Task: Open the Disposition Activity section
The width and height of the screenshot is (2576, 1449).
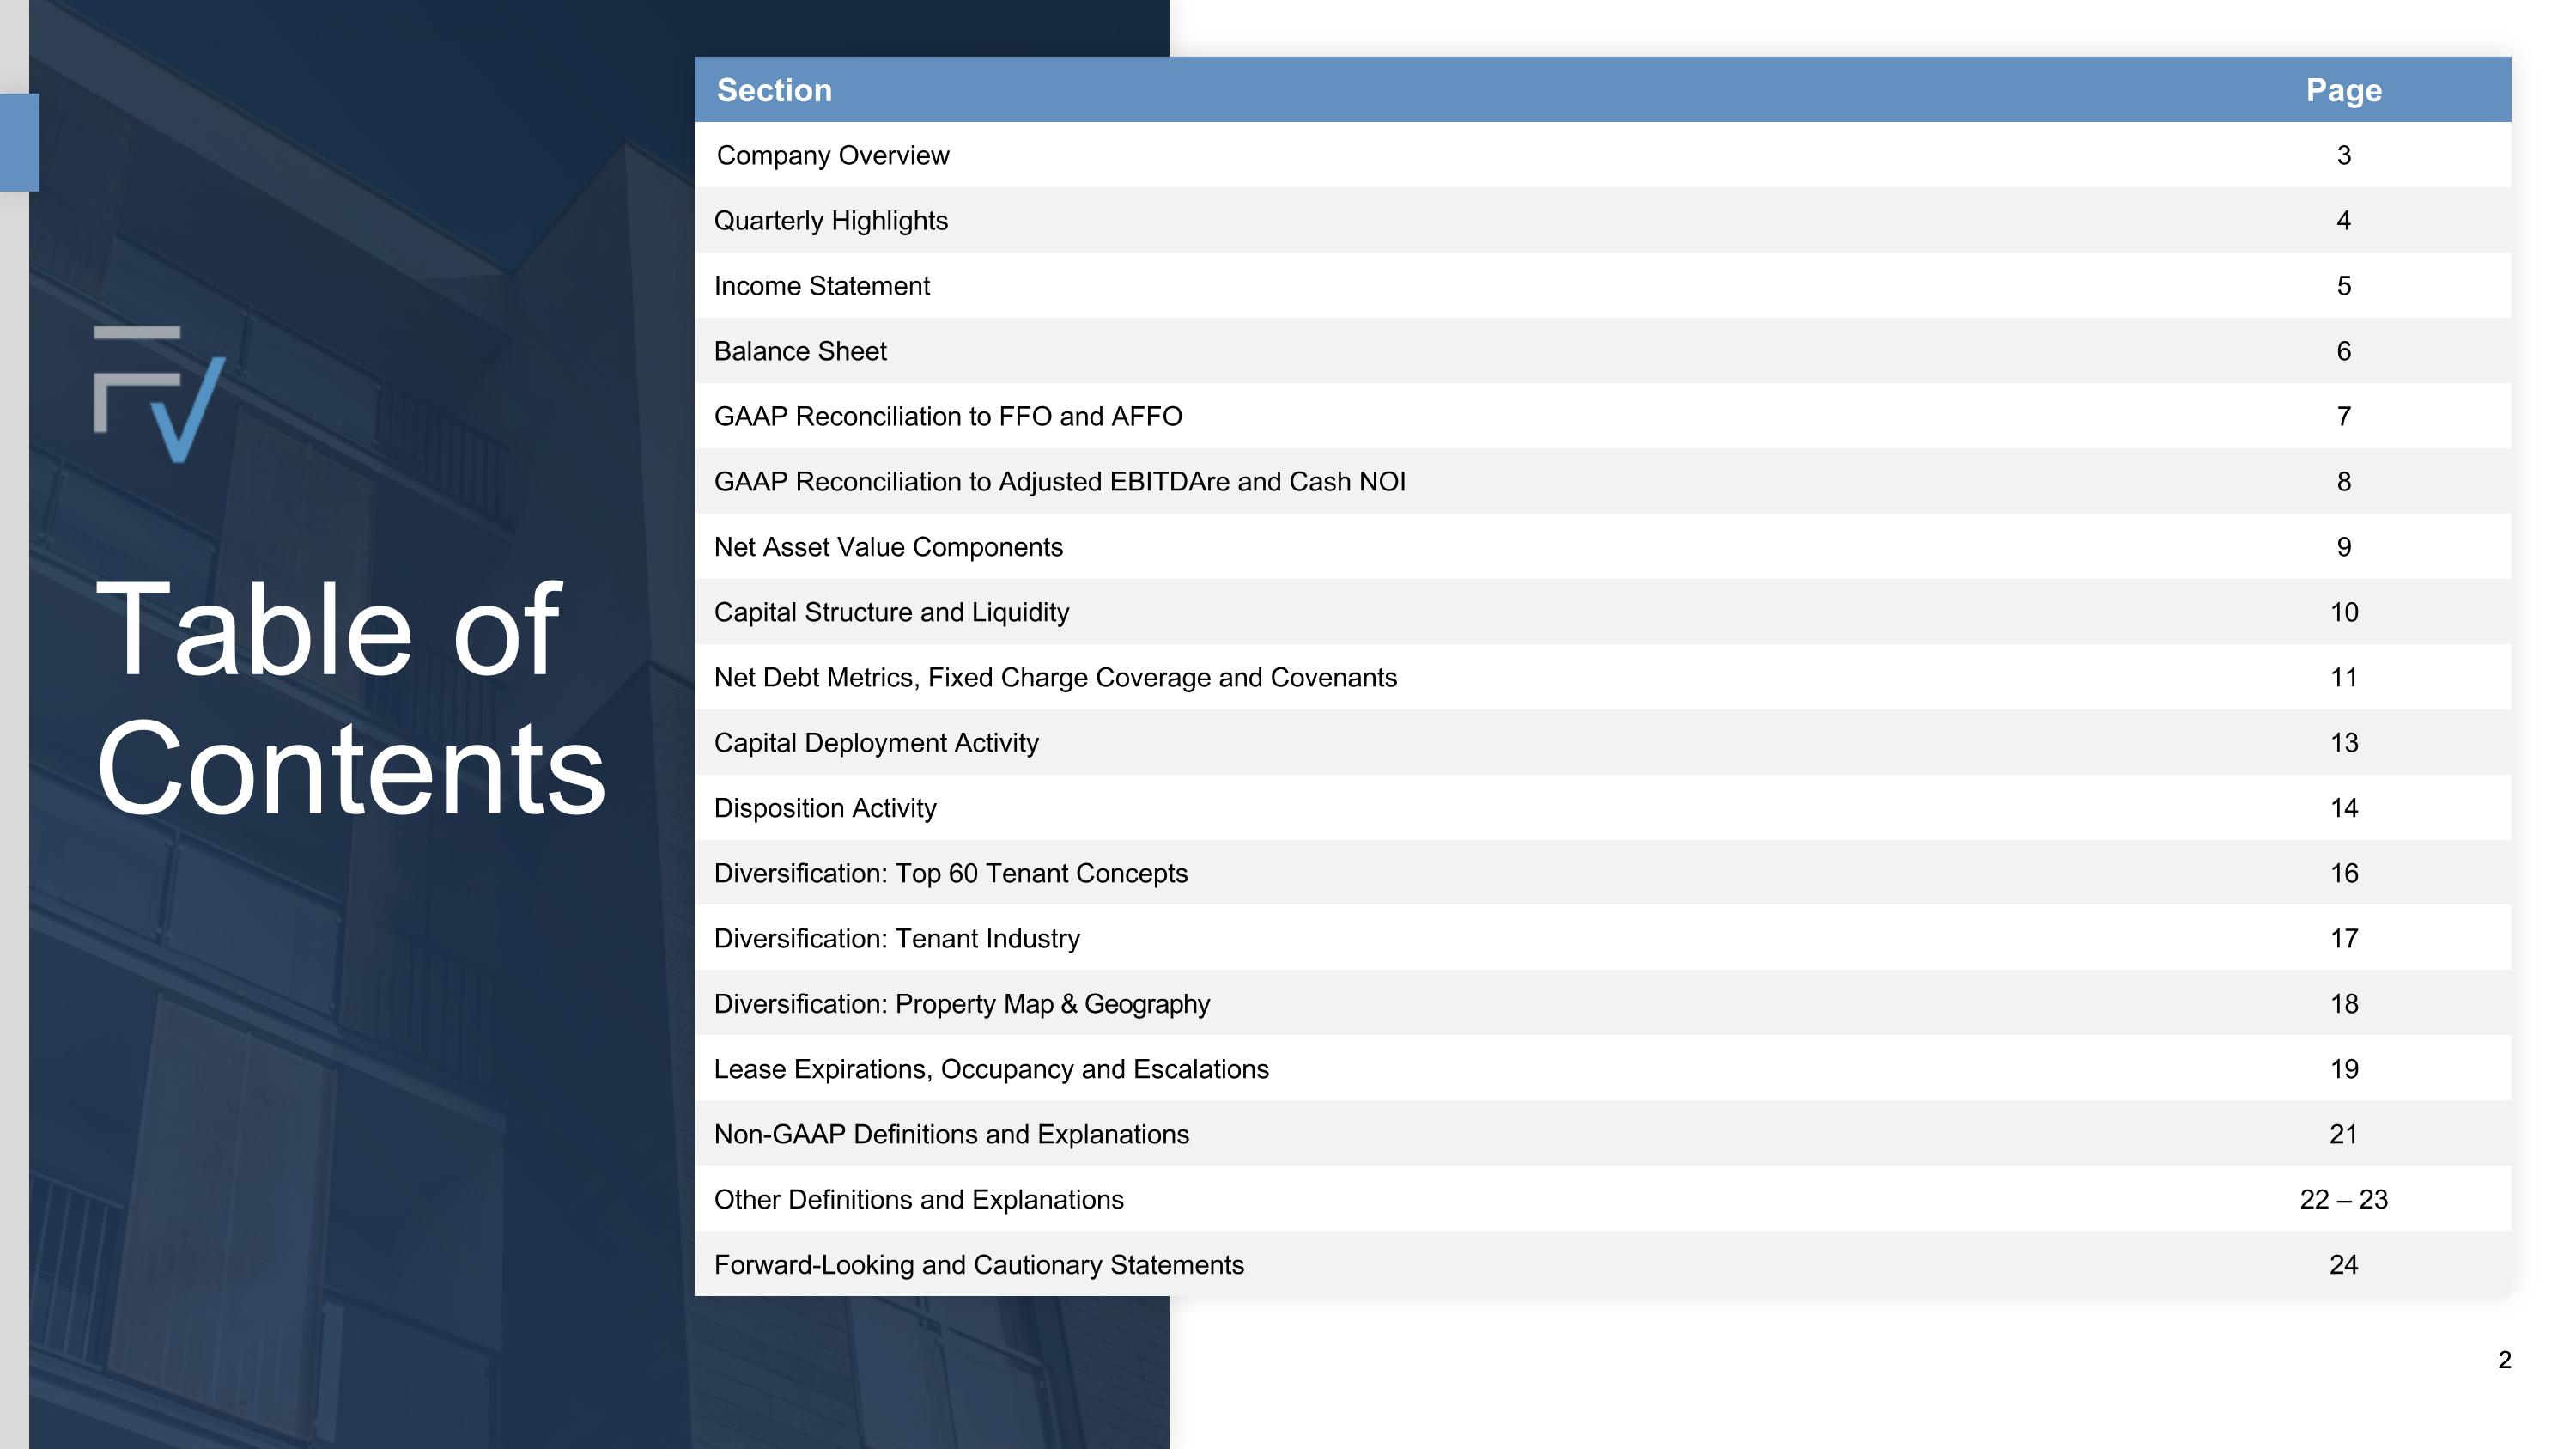Action: [825, 808]
